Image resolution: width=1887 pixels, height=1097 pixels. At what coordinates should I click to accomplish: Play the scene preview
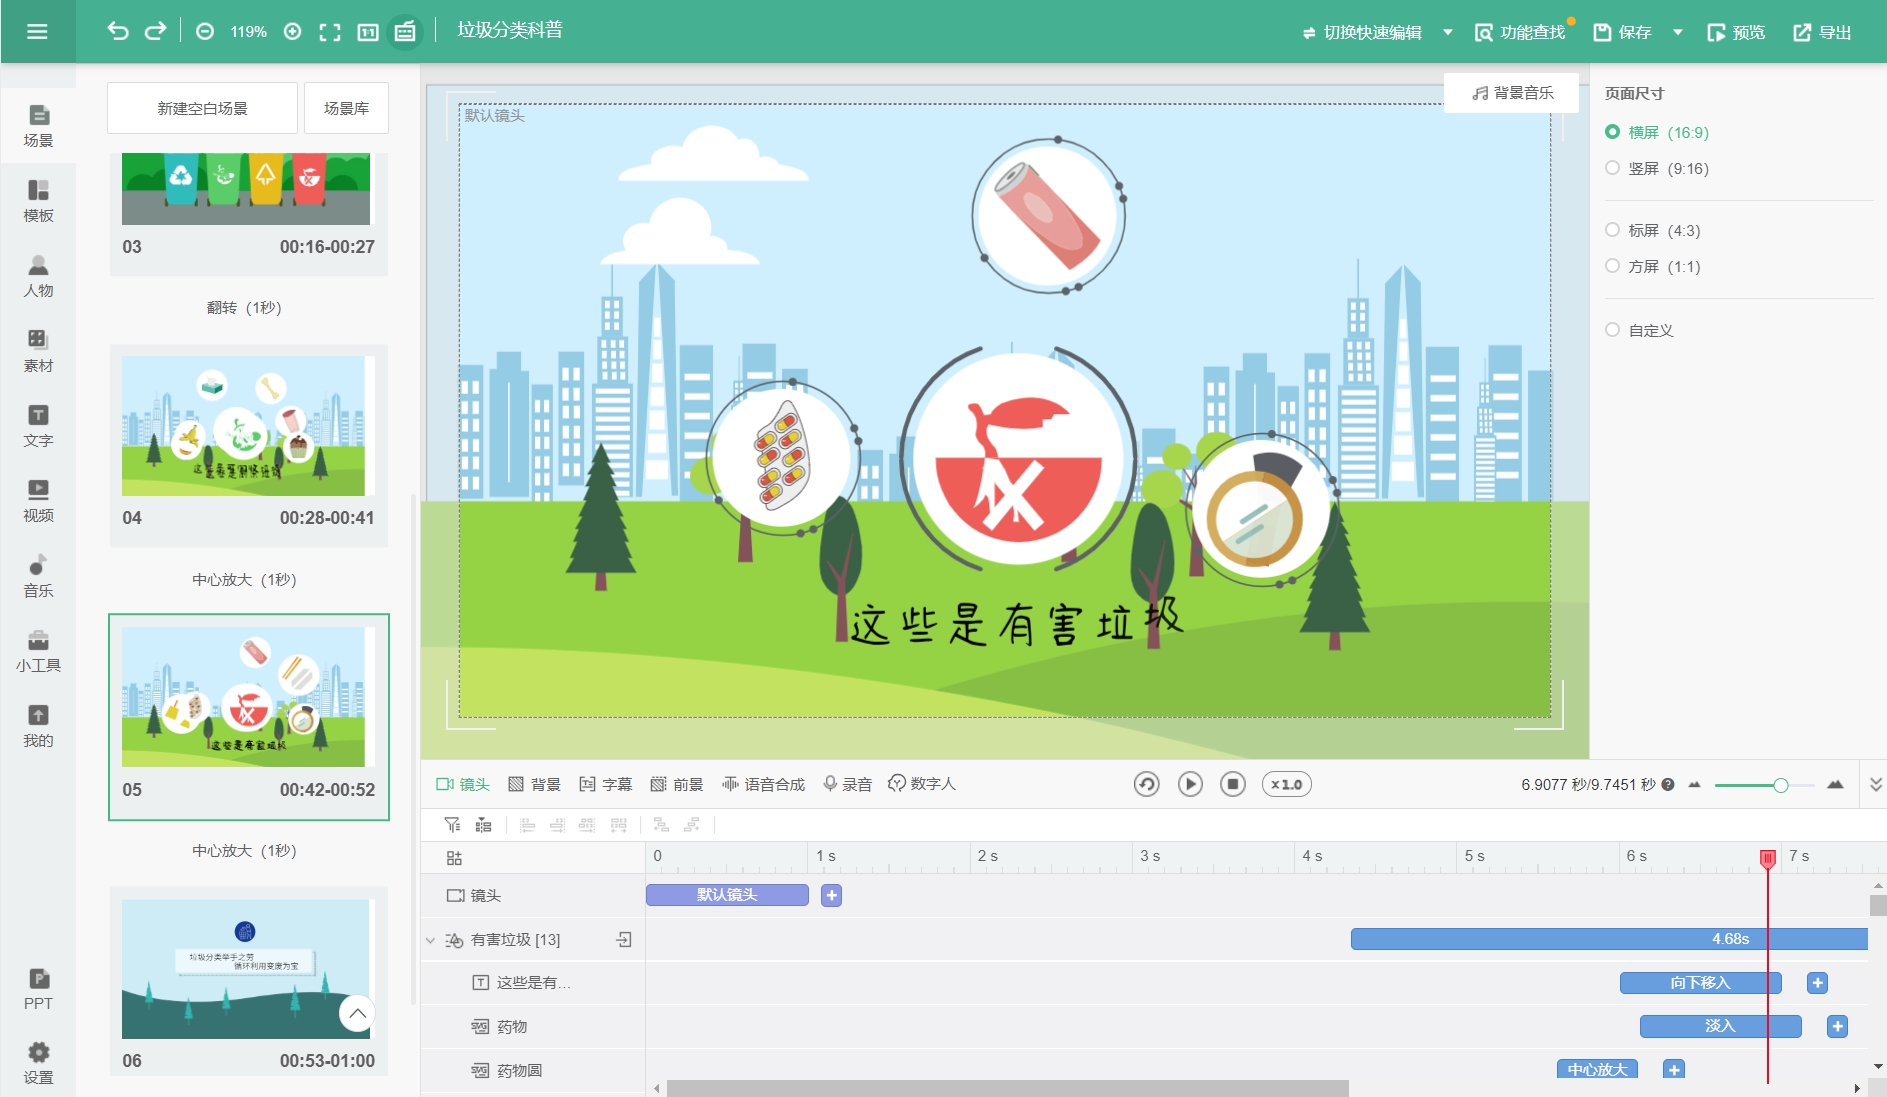point(1190,784)
